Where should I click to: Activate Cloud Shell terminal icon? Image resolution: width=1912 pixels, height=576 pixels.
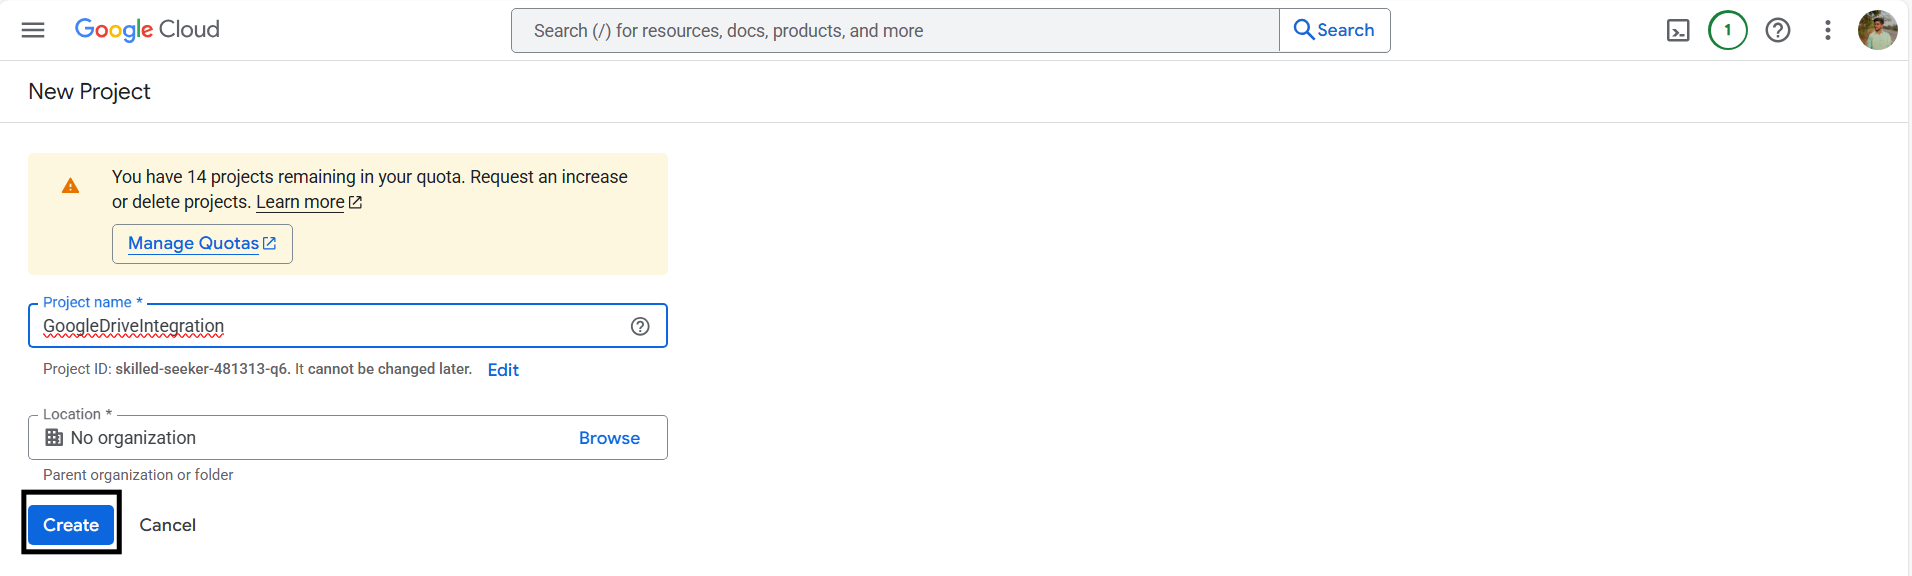(1678, 31)
